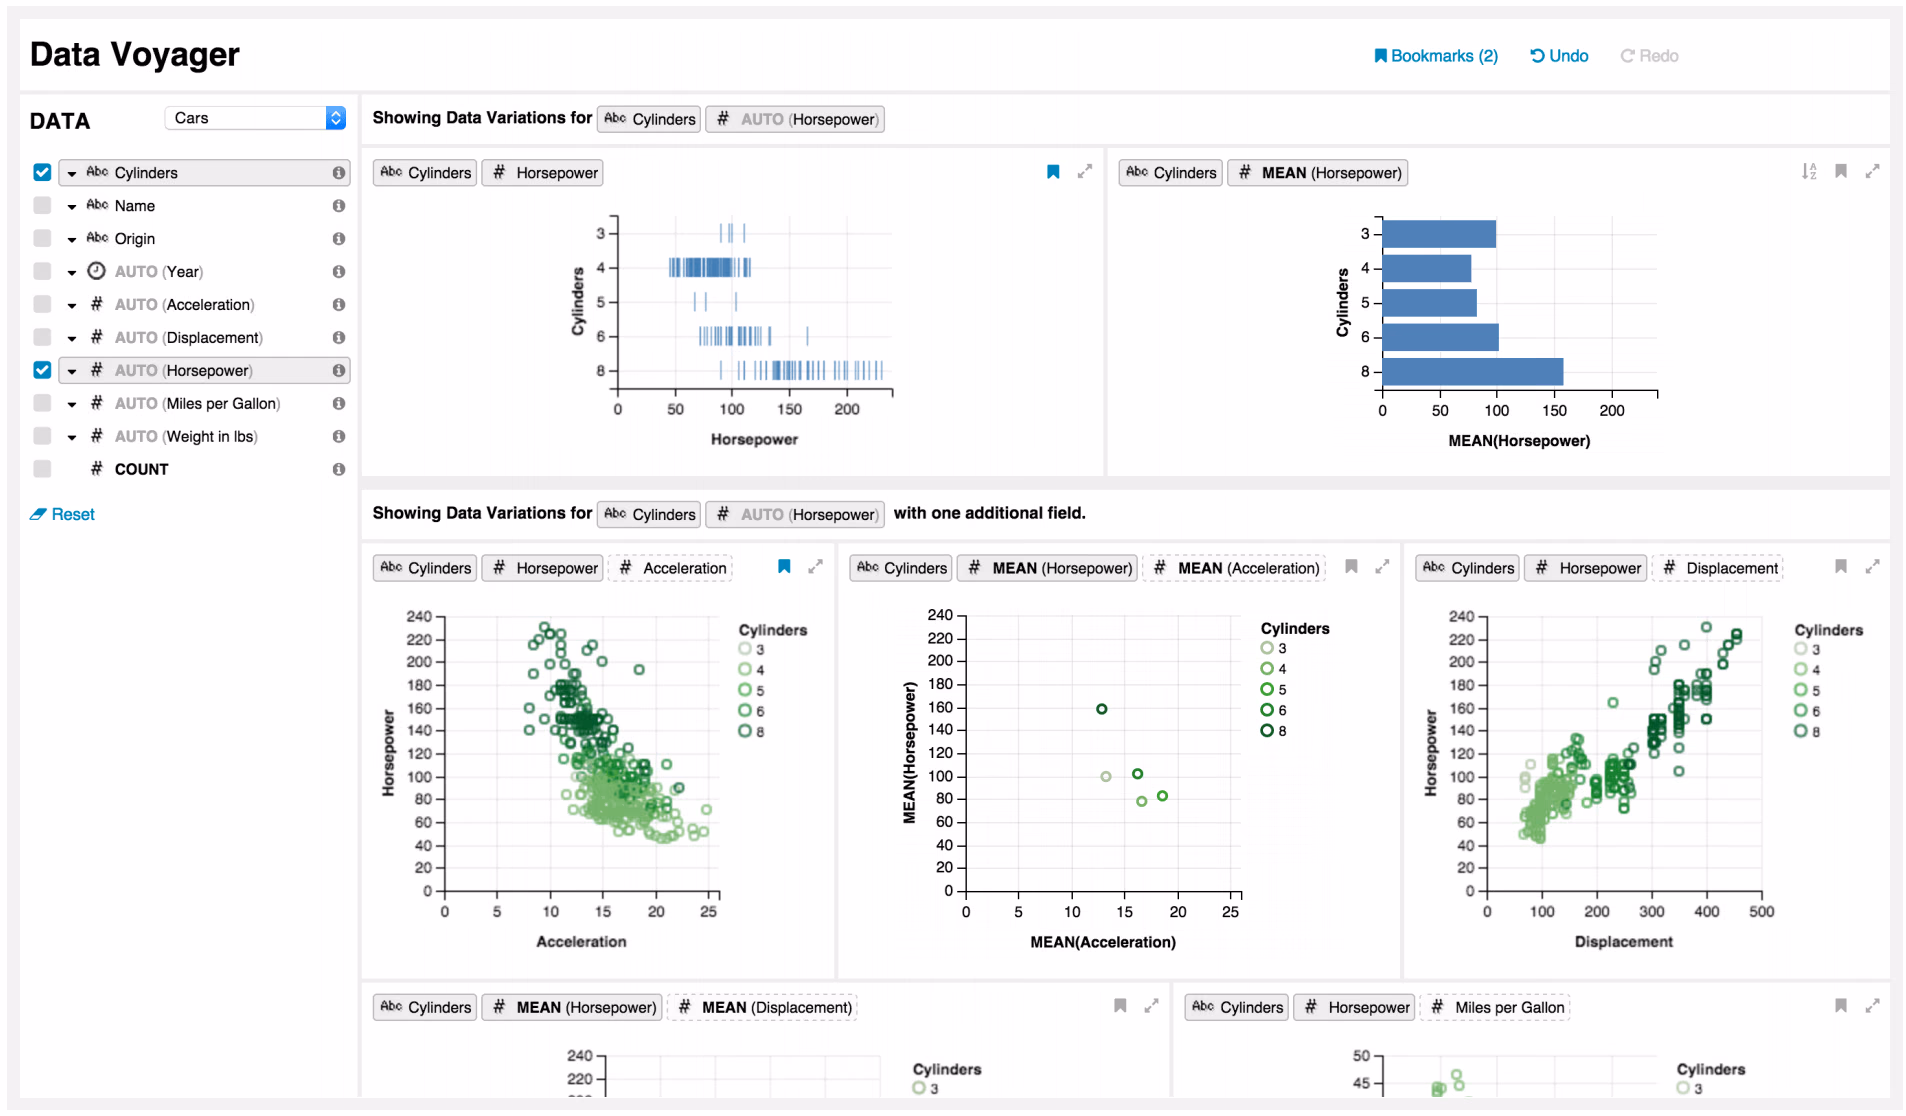The image size is (1906, 1116).
Task: Bookmark the MEAN(Horsepower) bar chart
Action: tap(1840, 172)
